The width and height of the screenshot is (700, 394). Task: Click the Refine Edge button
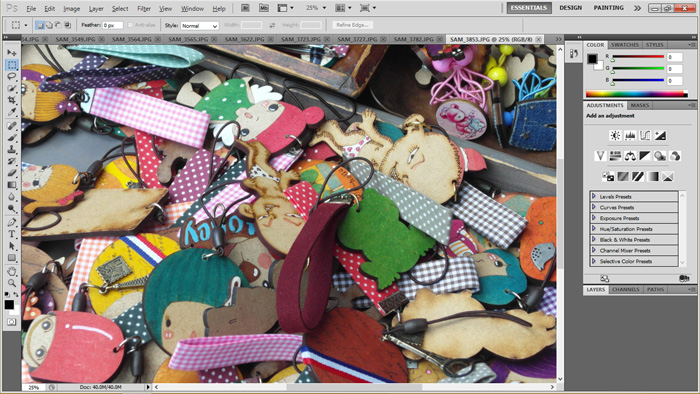coord(353,25)
